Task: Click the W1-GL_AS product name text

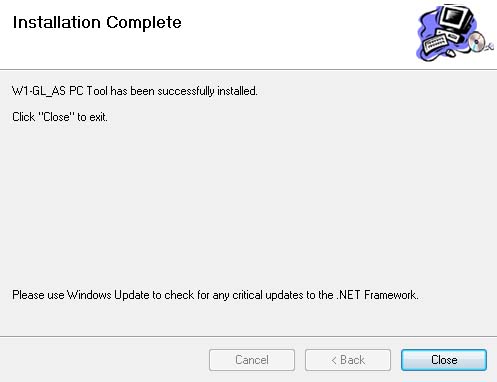Action: (x=39, y=91)
